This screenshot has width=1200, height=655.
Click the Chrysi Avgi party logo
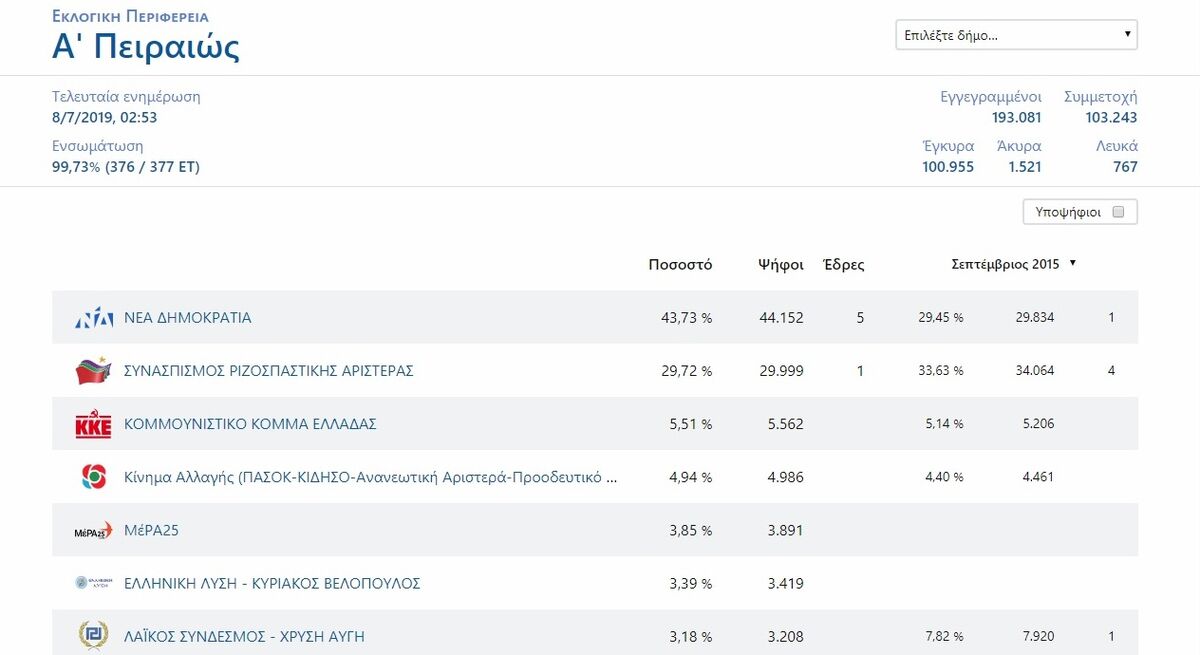click(x=94, y=636)
